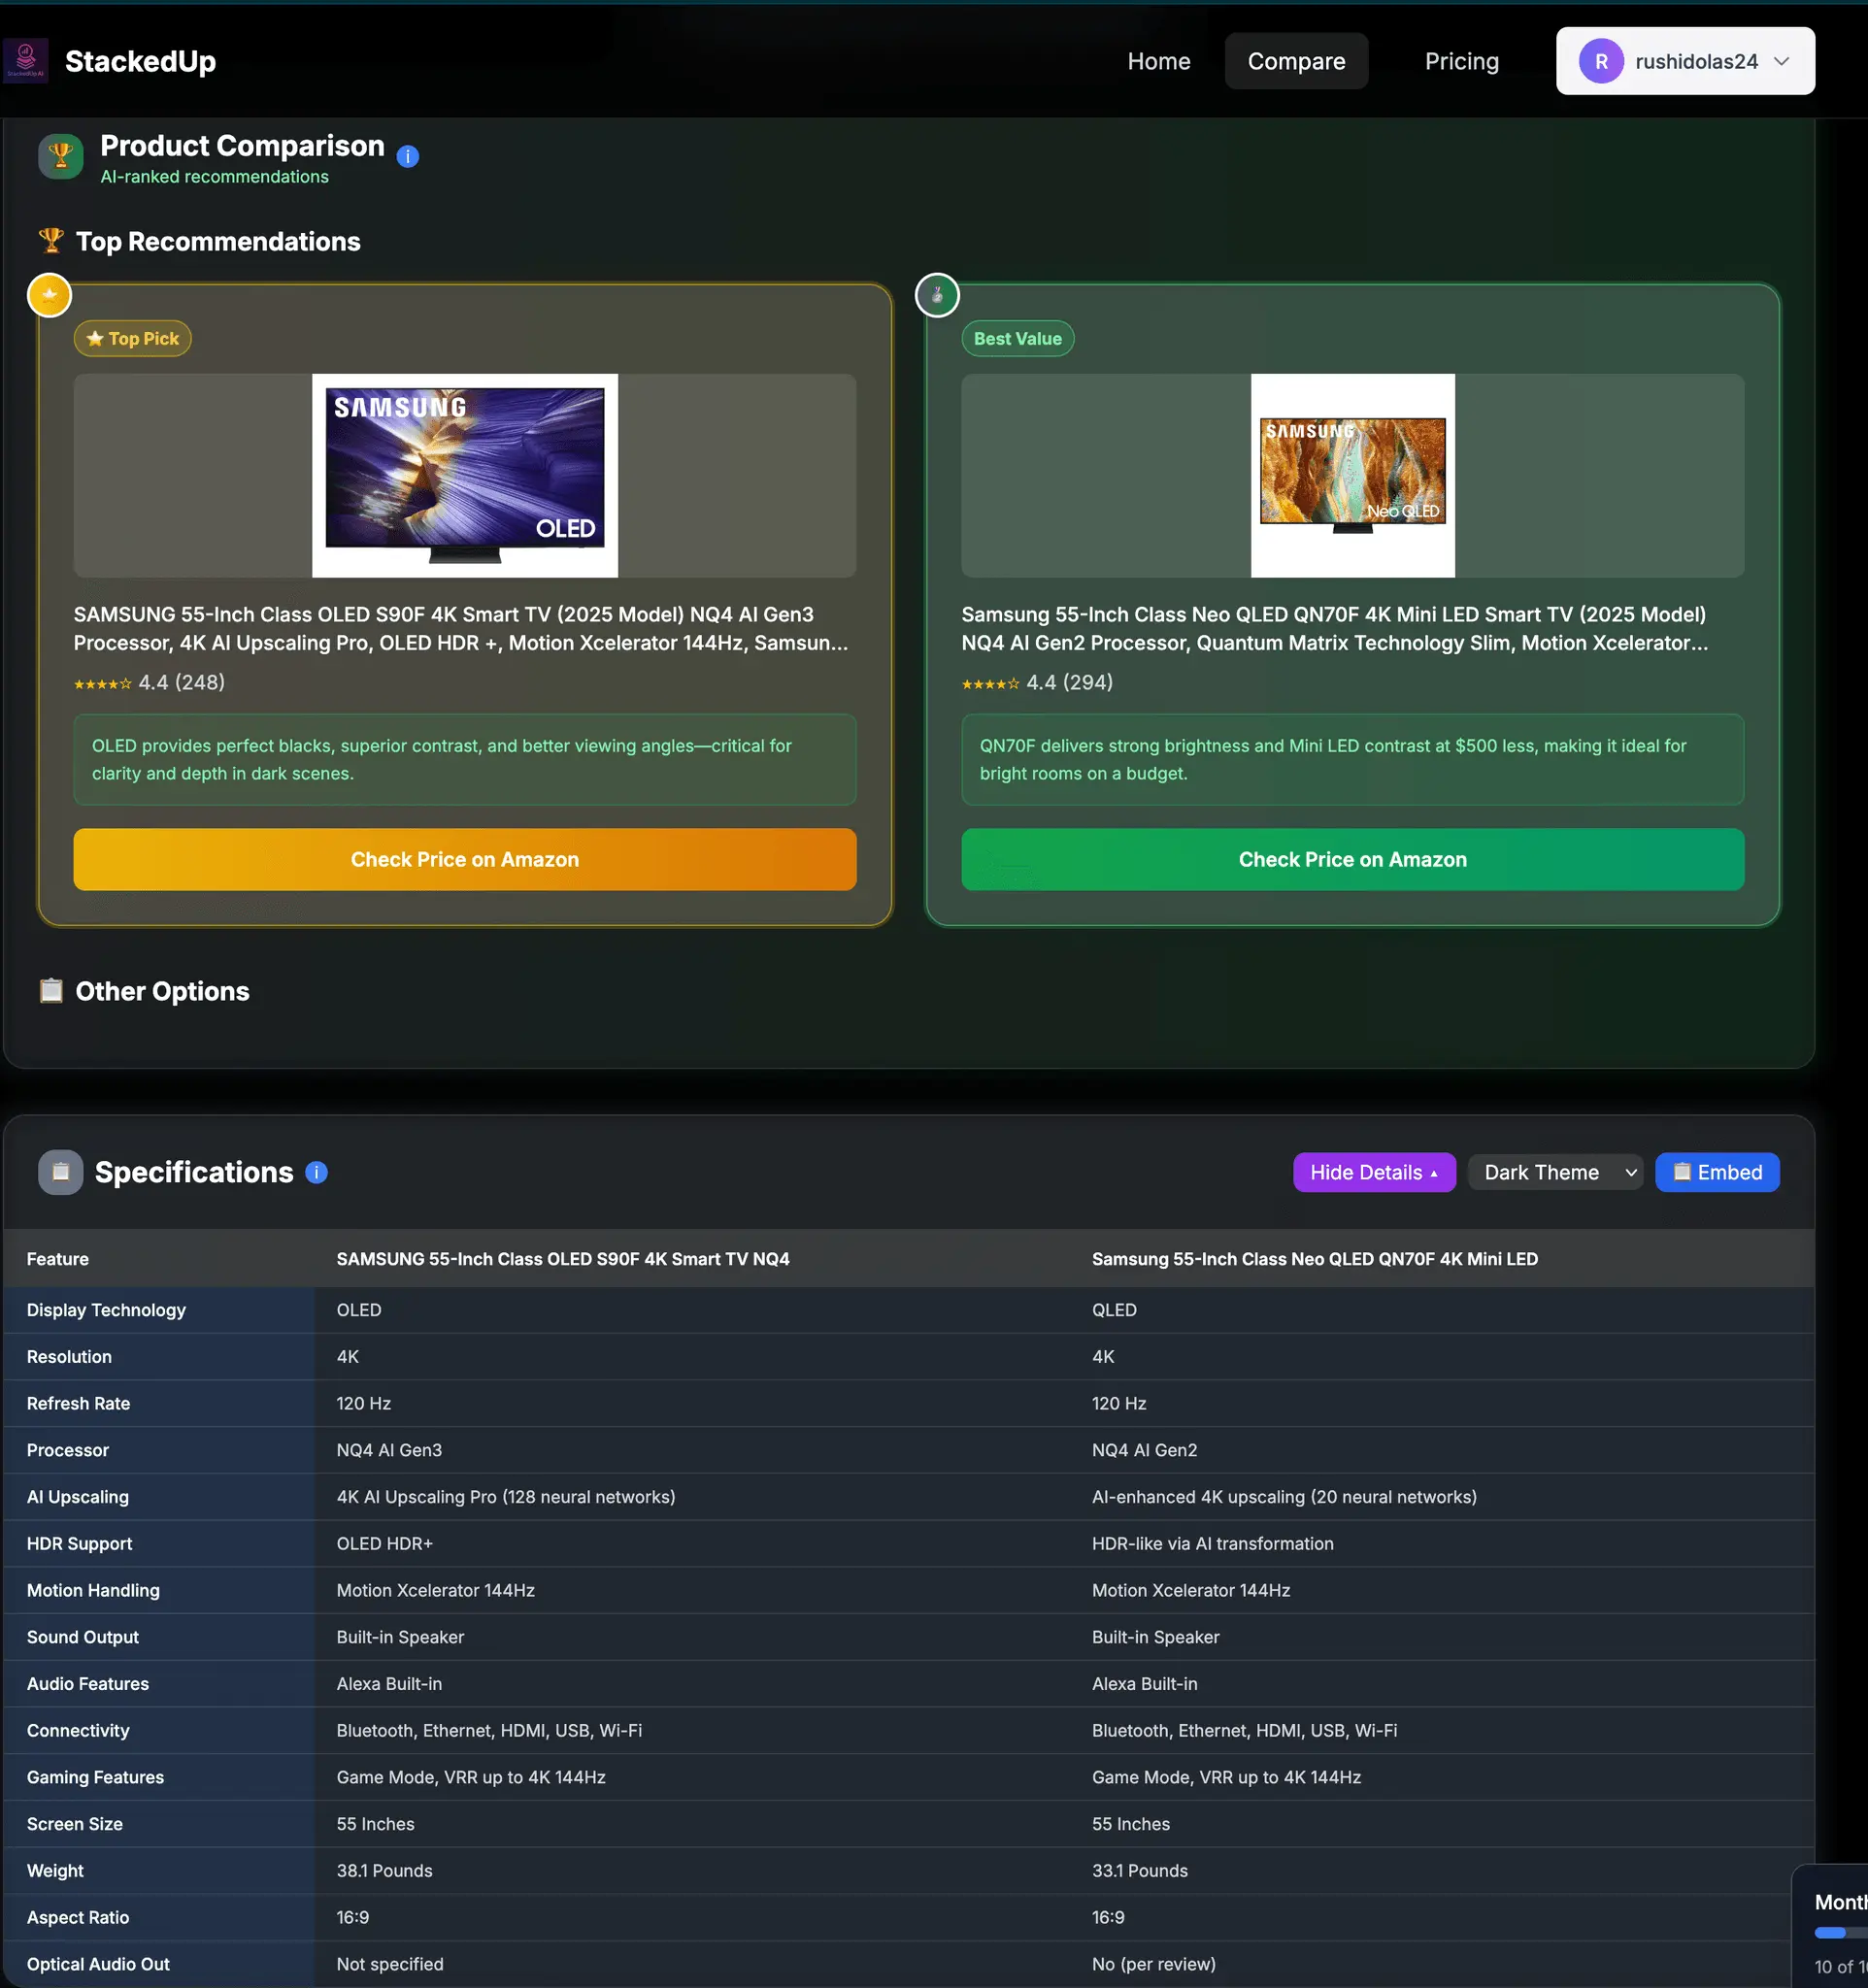The image size is (1868, 1988).
Task: Click the Refresh Rate row label
Action: point(78,1404)
